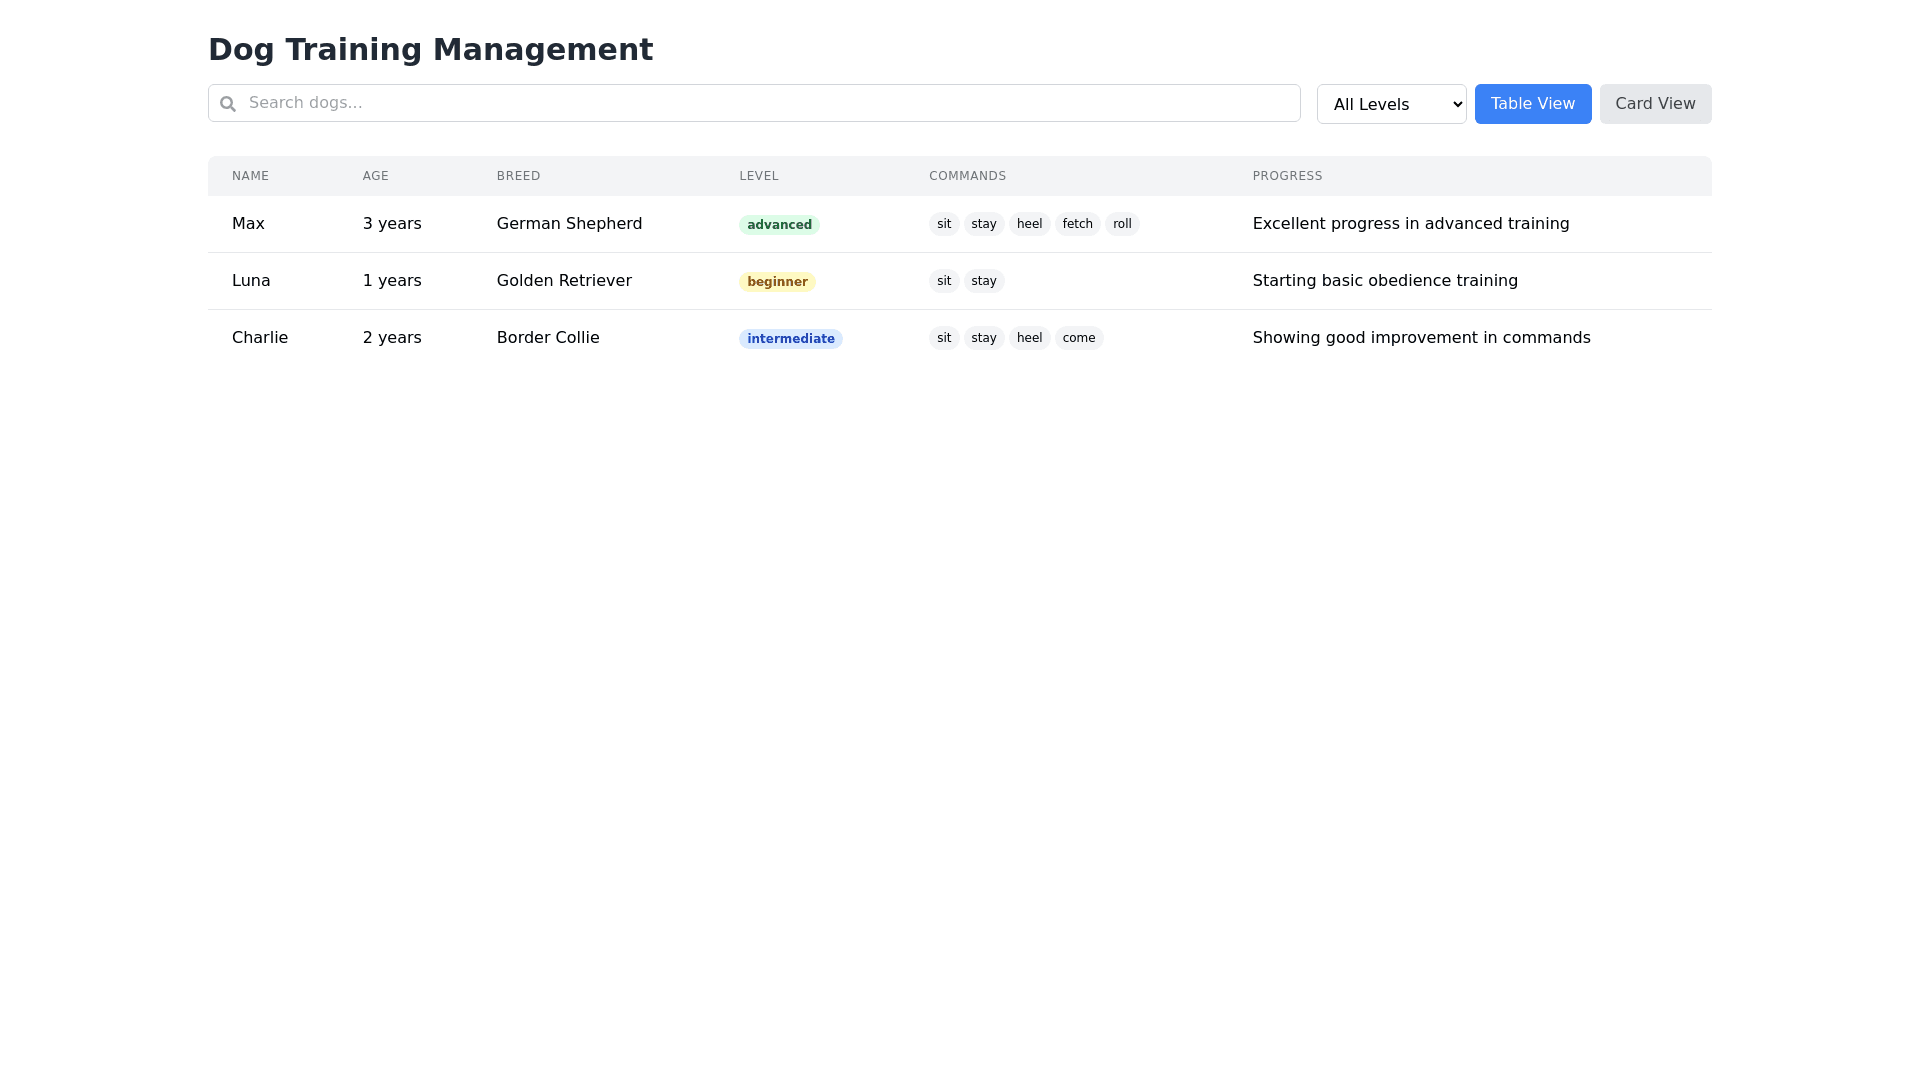Click the Level column header

[758, 176]
